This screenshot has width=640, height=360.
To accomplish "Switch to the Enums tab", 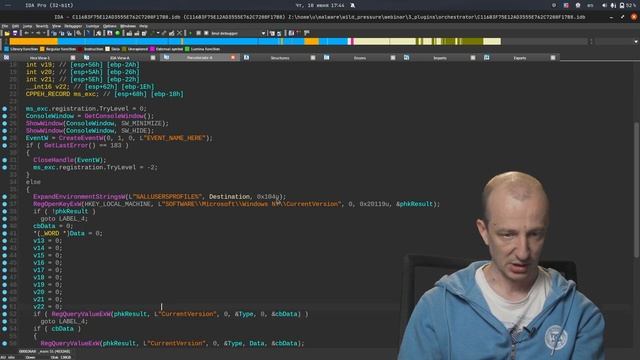I will tap(360, 58).
